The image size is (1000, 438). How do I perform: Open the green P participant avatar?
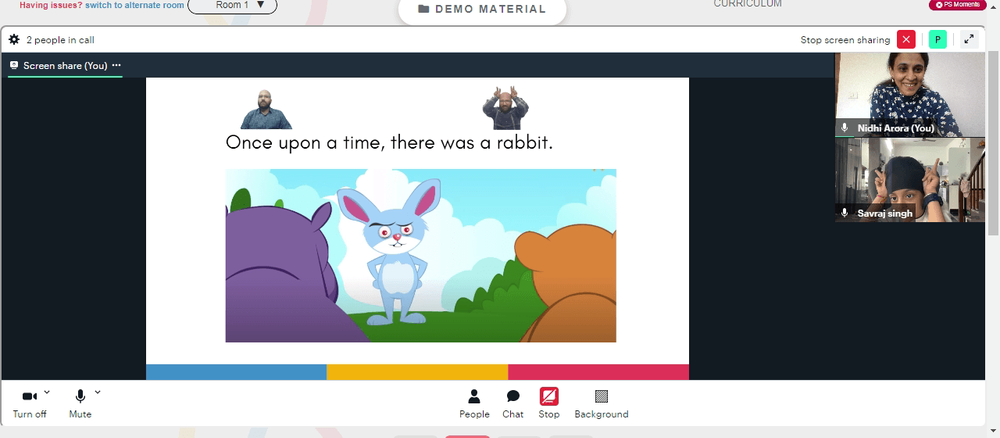tap(937, 40)
